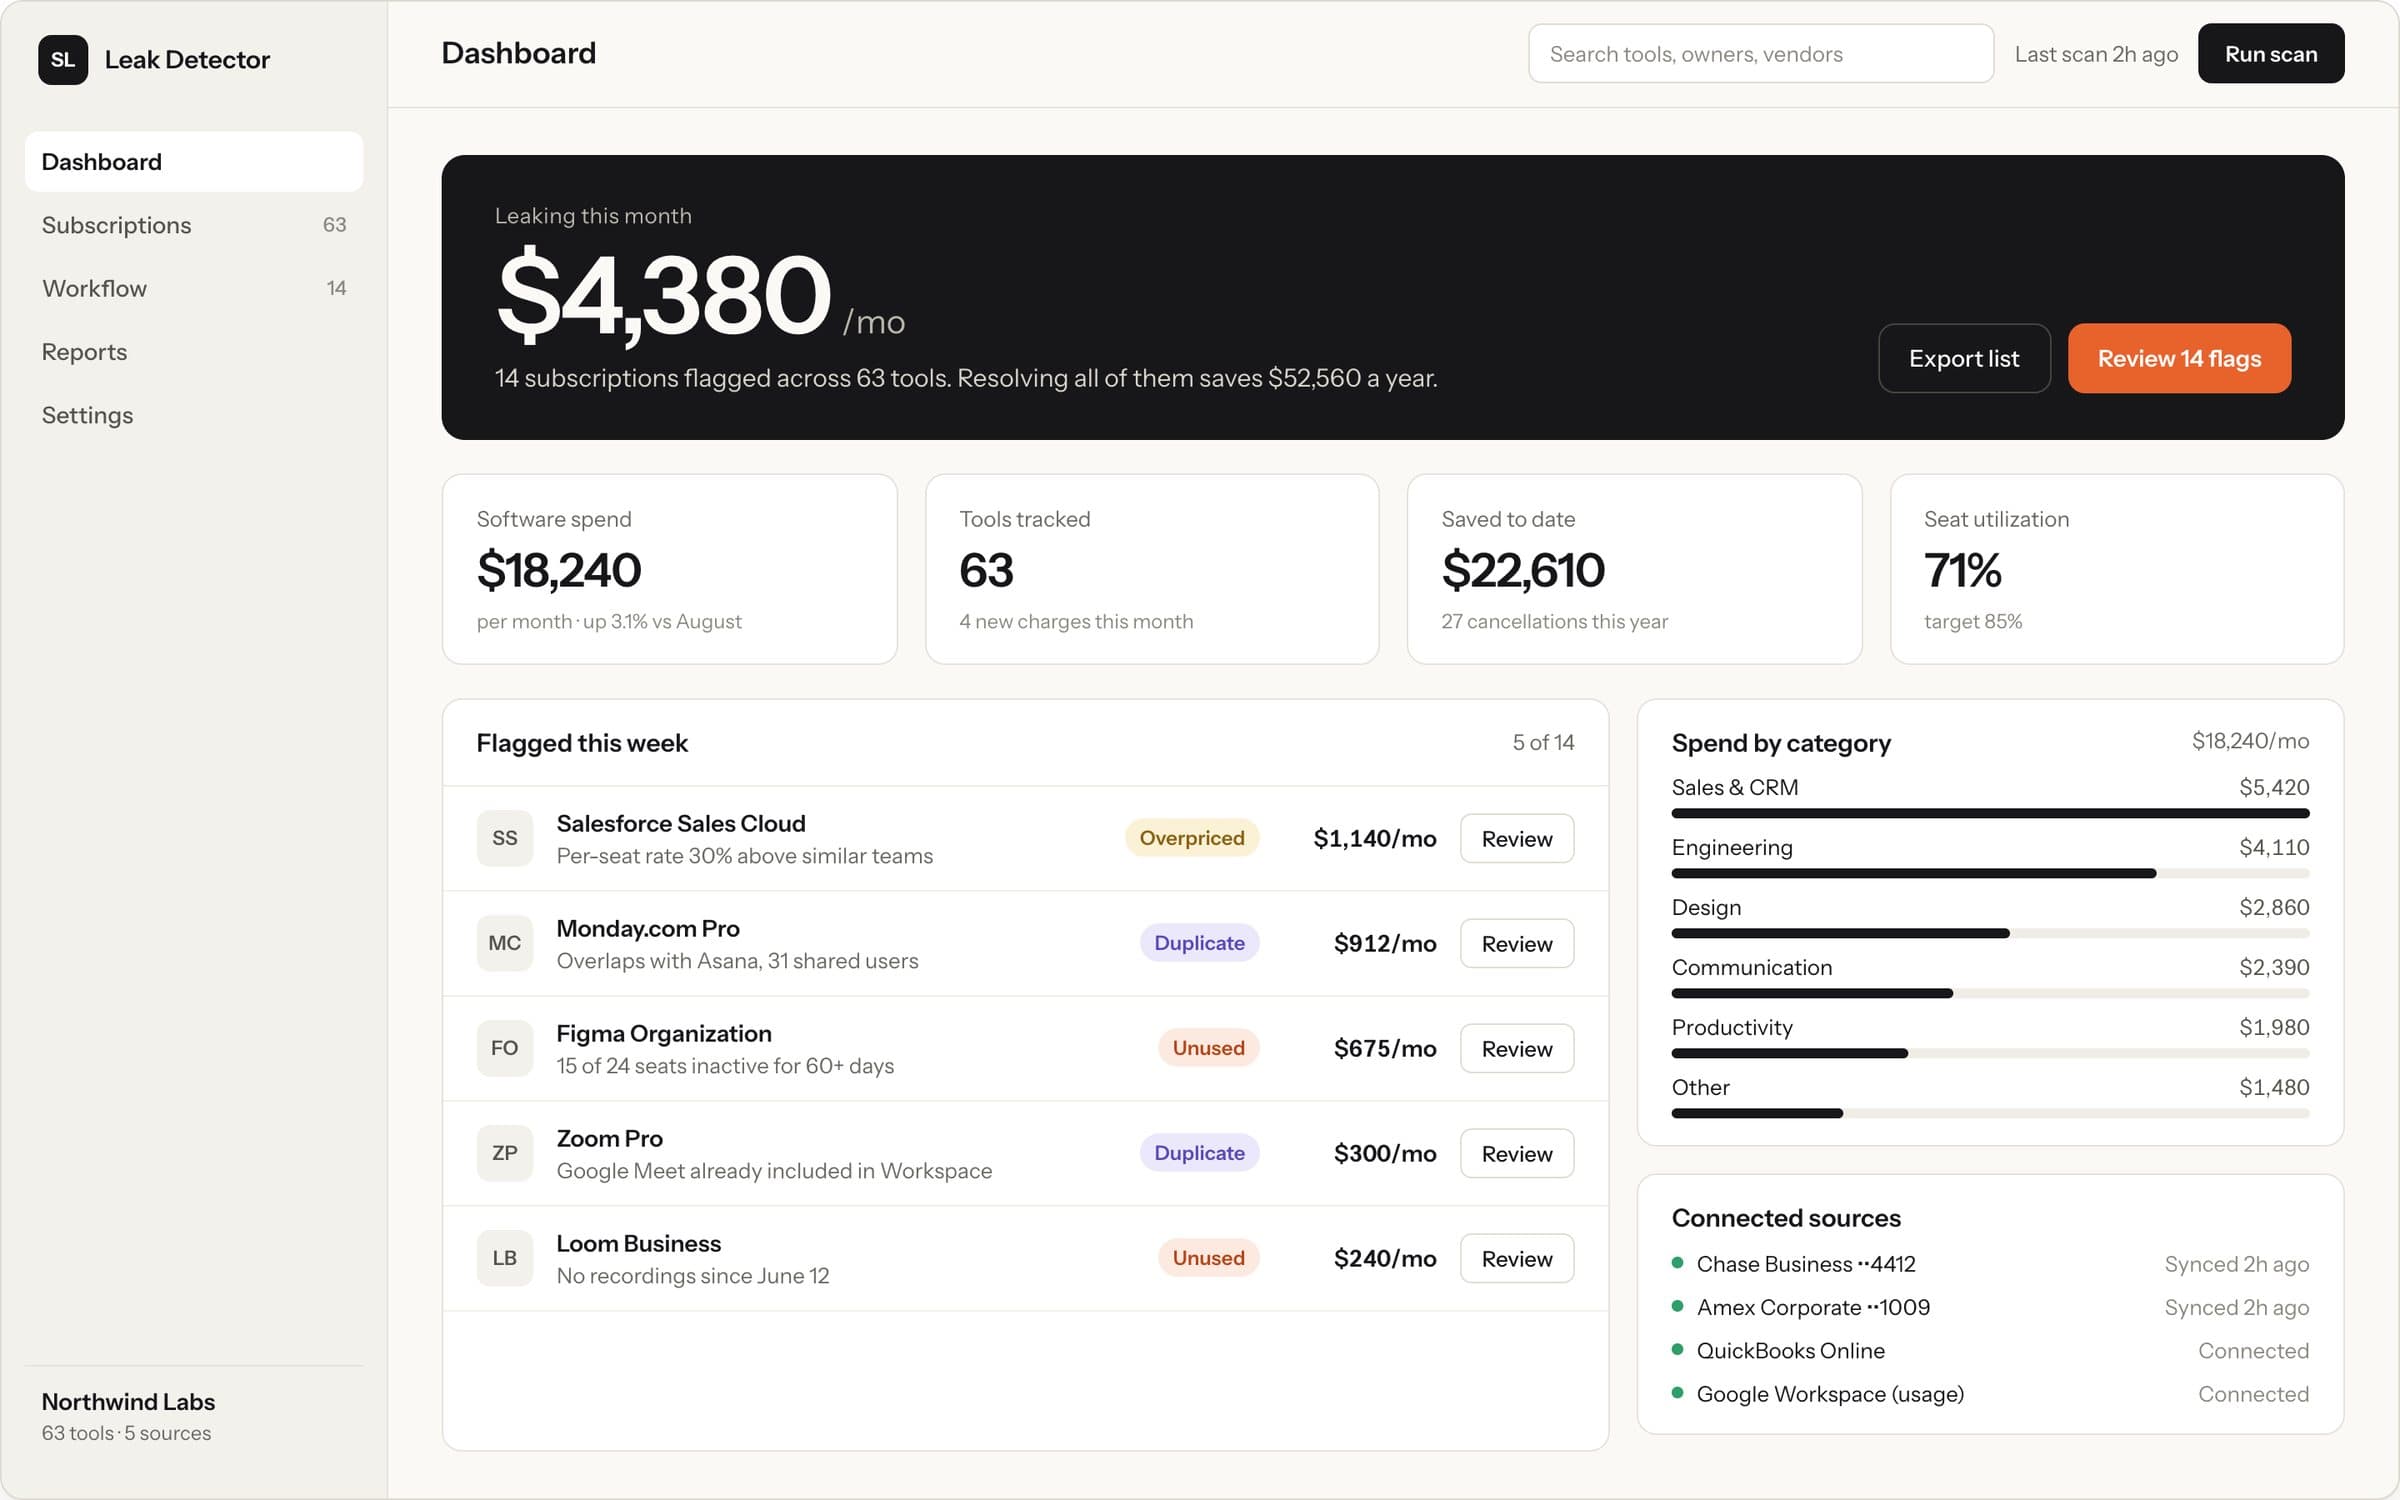The height and width of the screenshot is (1500, 2400).
Task: Click the Run scan button
Action: coord(2271,54)
